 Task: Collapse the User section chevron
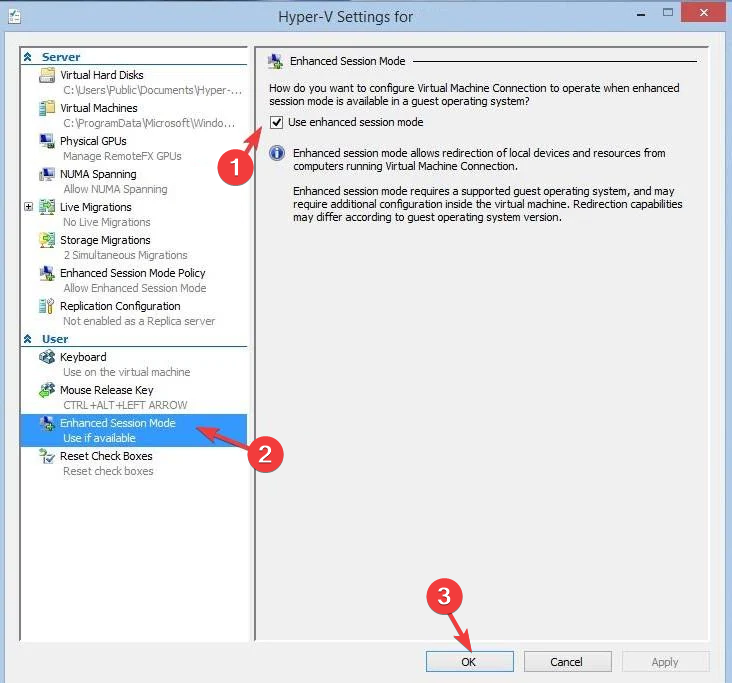coord(28,339)
